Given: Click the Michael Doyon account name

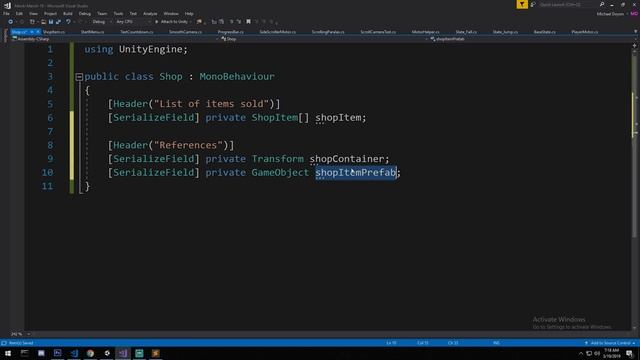Looking at the screenshot, I should pos(610,14).
